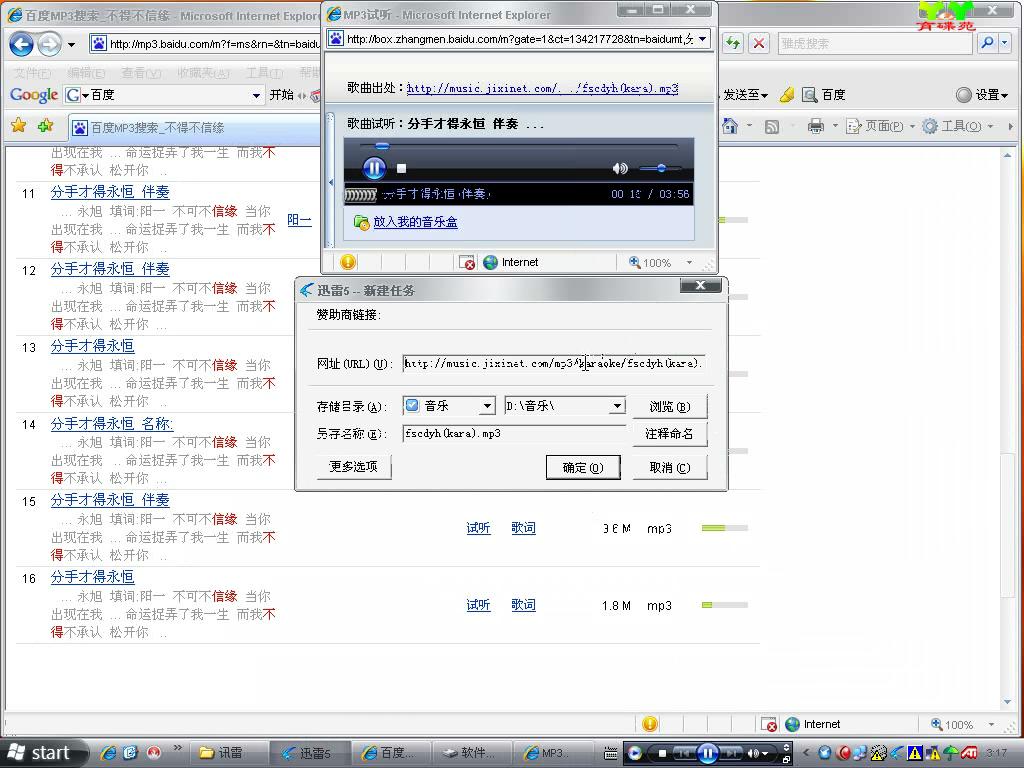Pause the song in the MP3试听 player
Viewport: 1024px width, 768px height.
point(374,168)
